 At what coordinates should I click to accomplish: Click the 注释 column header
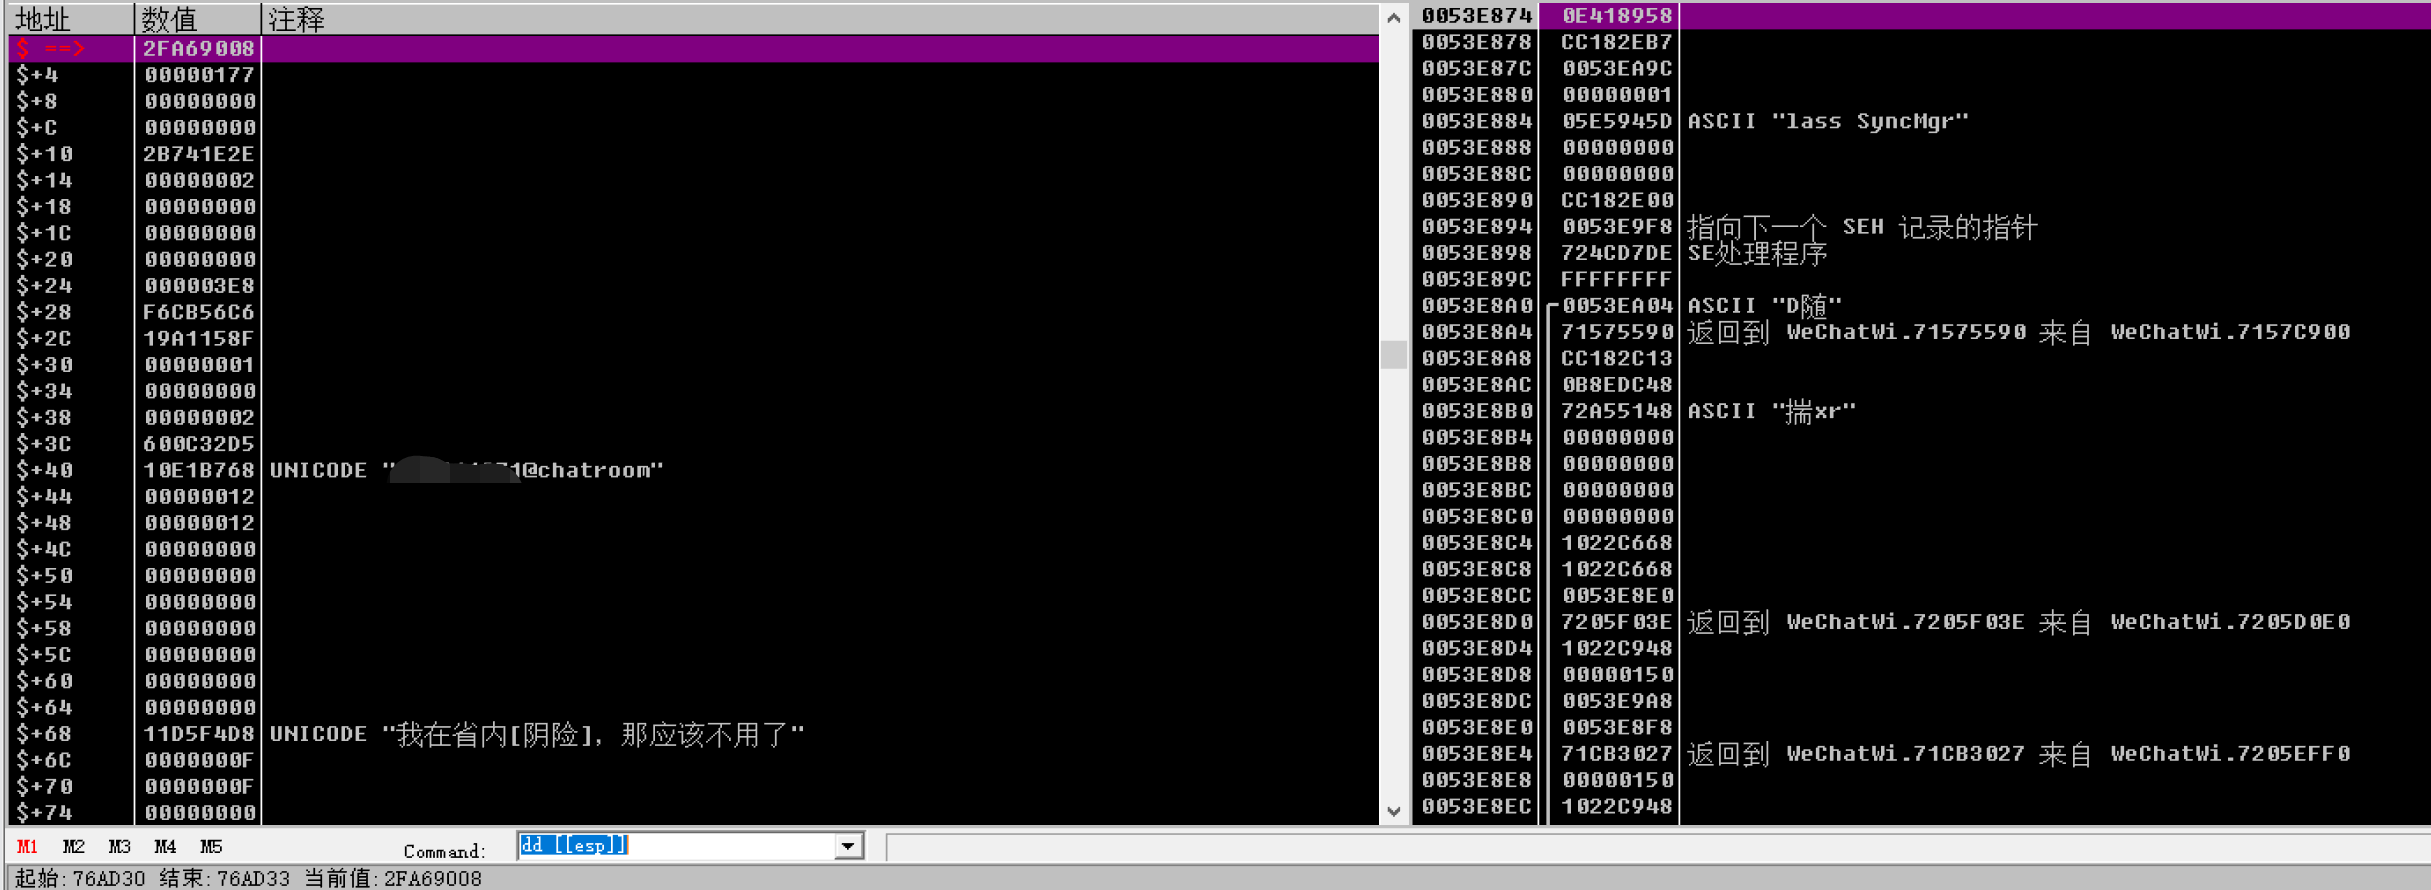(820, 19)
